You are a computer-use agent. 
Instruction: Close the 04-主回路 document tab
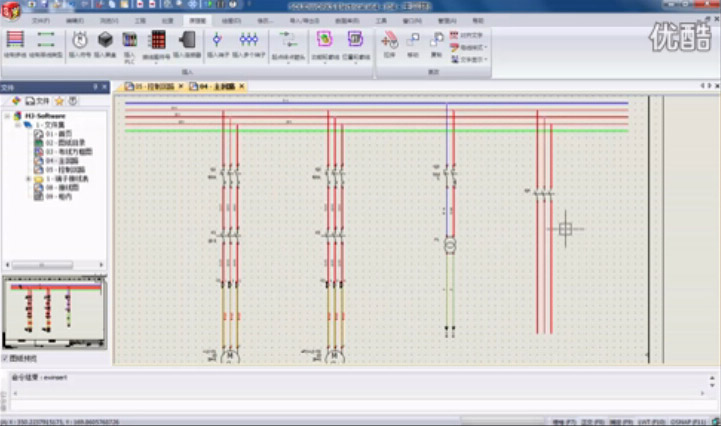242,86
